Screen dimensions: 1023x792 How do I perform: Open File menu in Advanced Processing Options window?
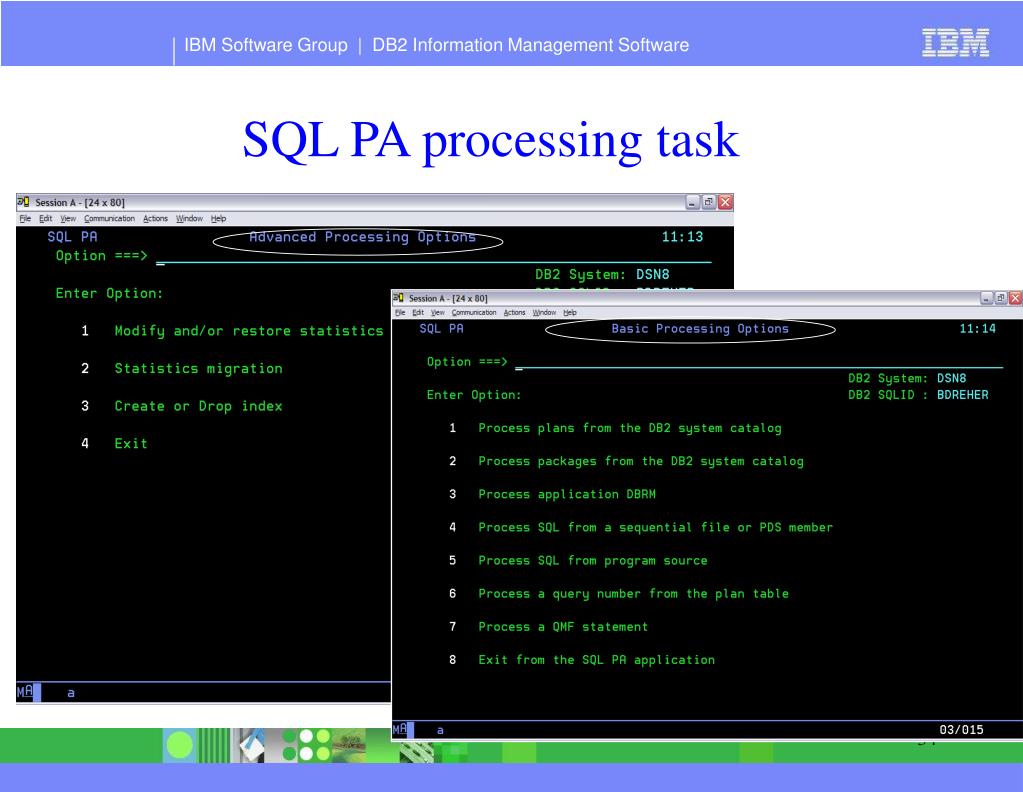(25, 219)
